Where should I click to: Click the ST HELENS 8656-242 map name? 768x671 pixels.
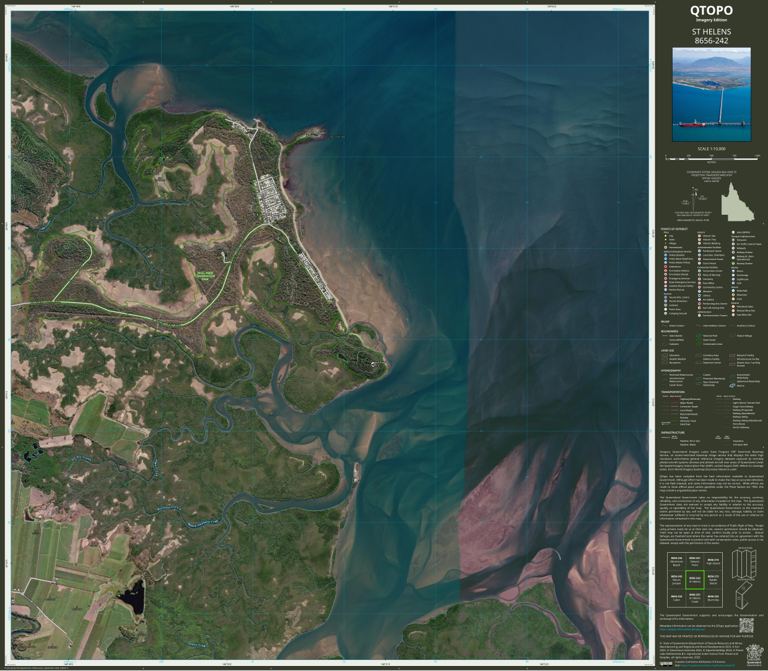(x=711, y=36)
